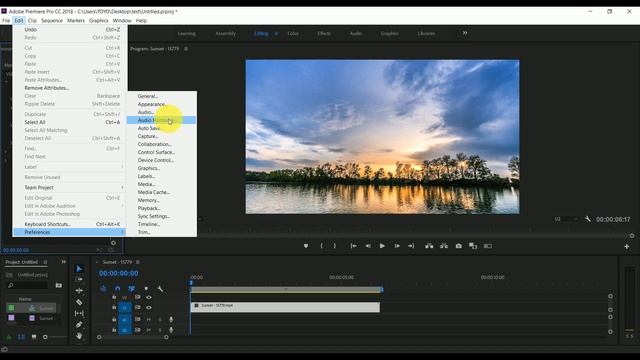Click the Extract button
The width and height of the screenshot is (640, 360).
444,246
